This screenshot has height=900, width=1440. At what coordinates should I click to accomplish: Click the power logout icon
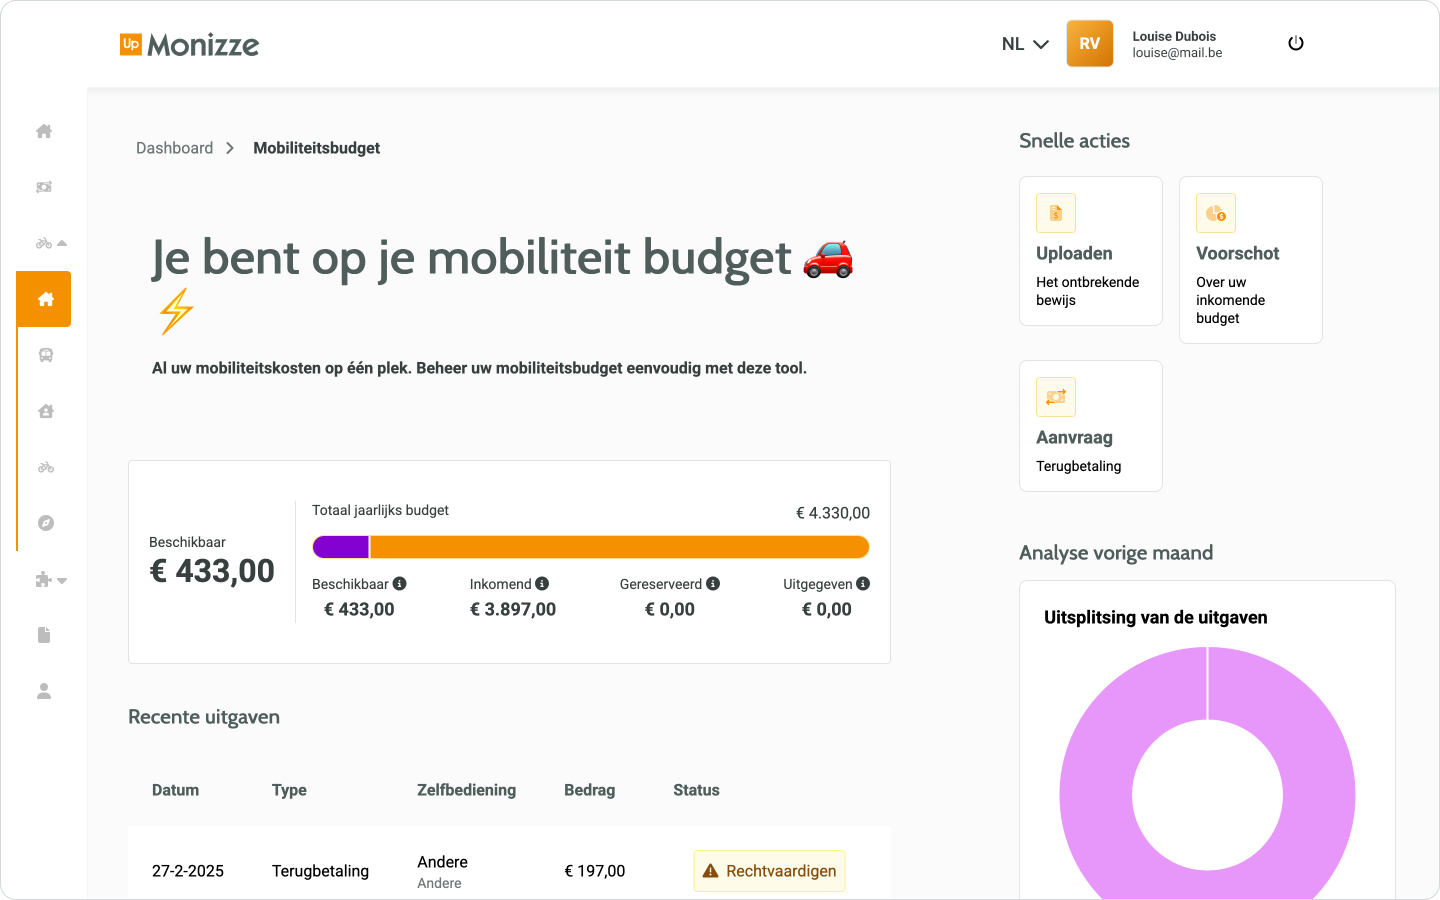pyautogui.click(x=1296, y=44)
